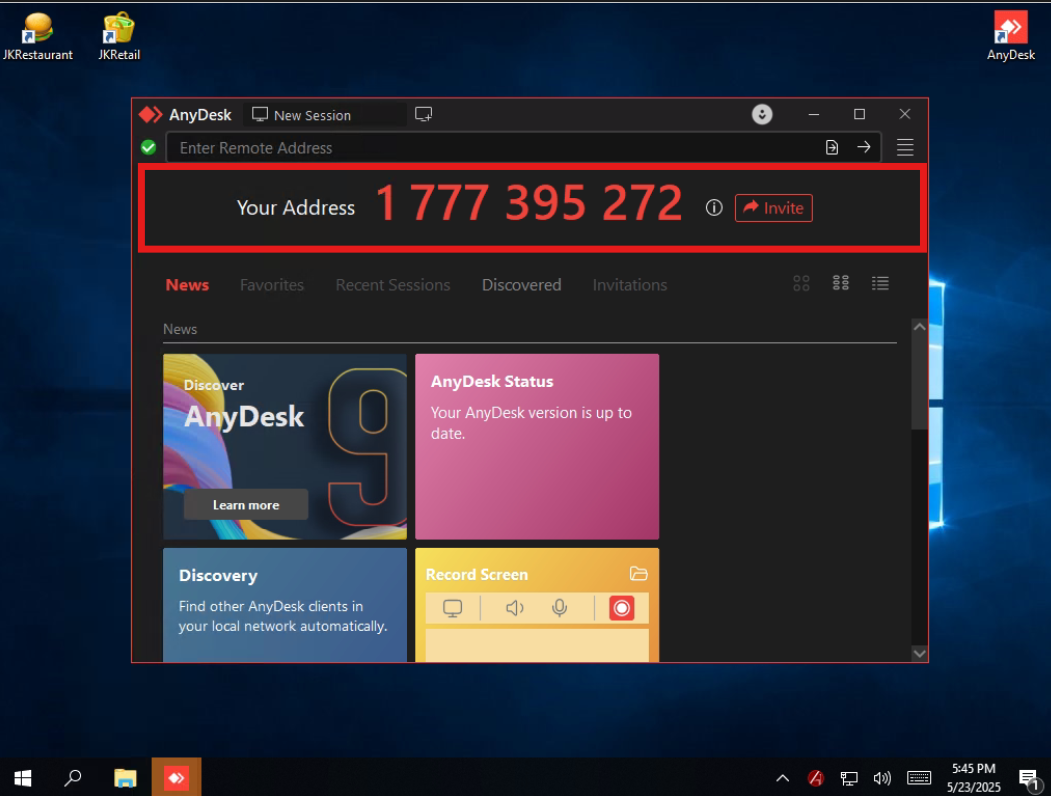The image size is (1051, 796).
Task: Open the JKRetail desktop shortcut
Action: (119, 37)
